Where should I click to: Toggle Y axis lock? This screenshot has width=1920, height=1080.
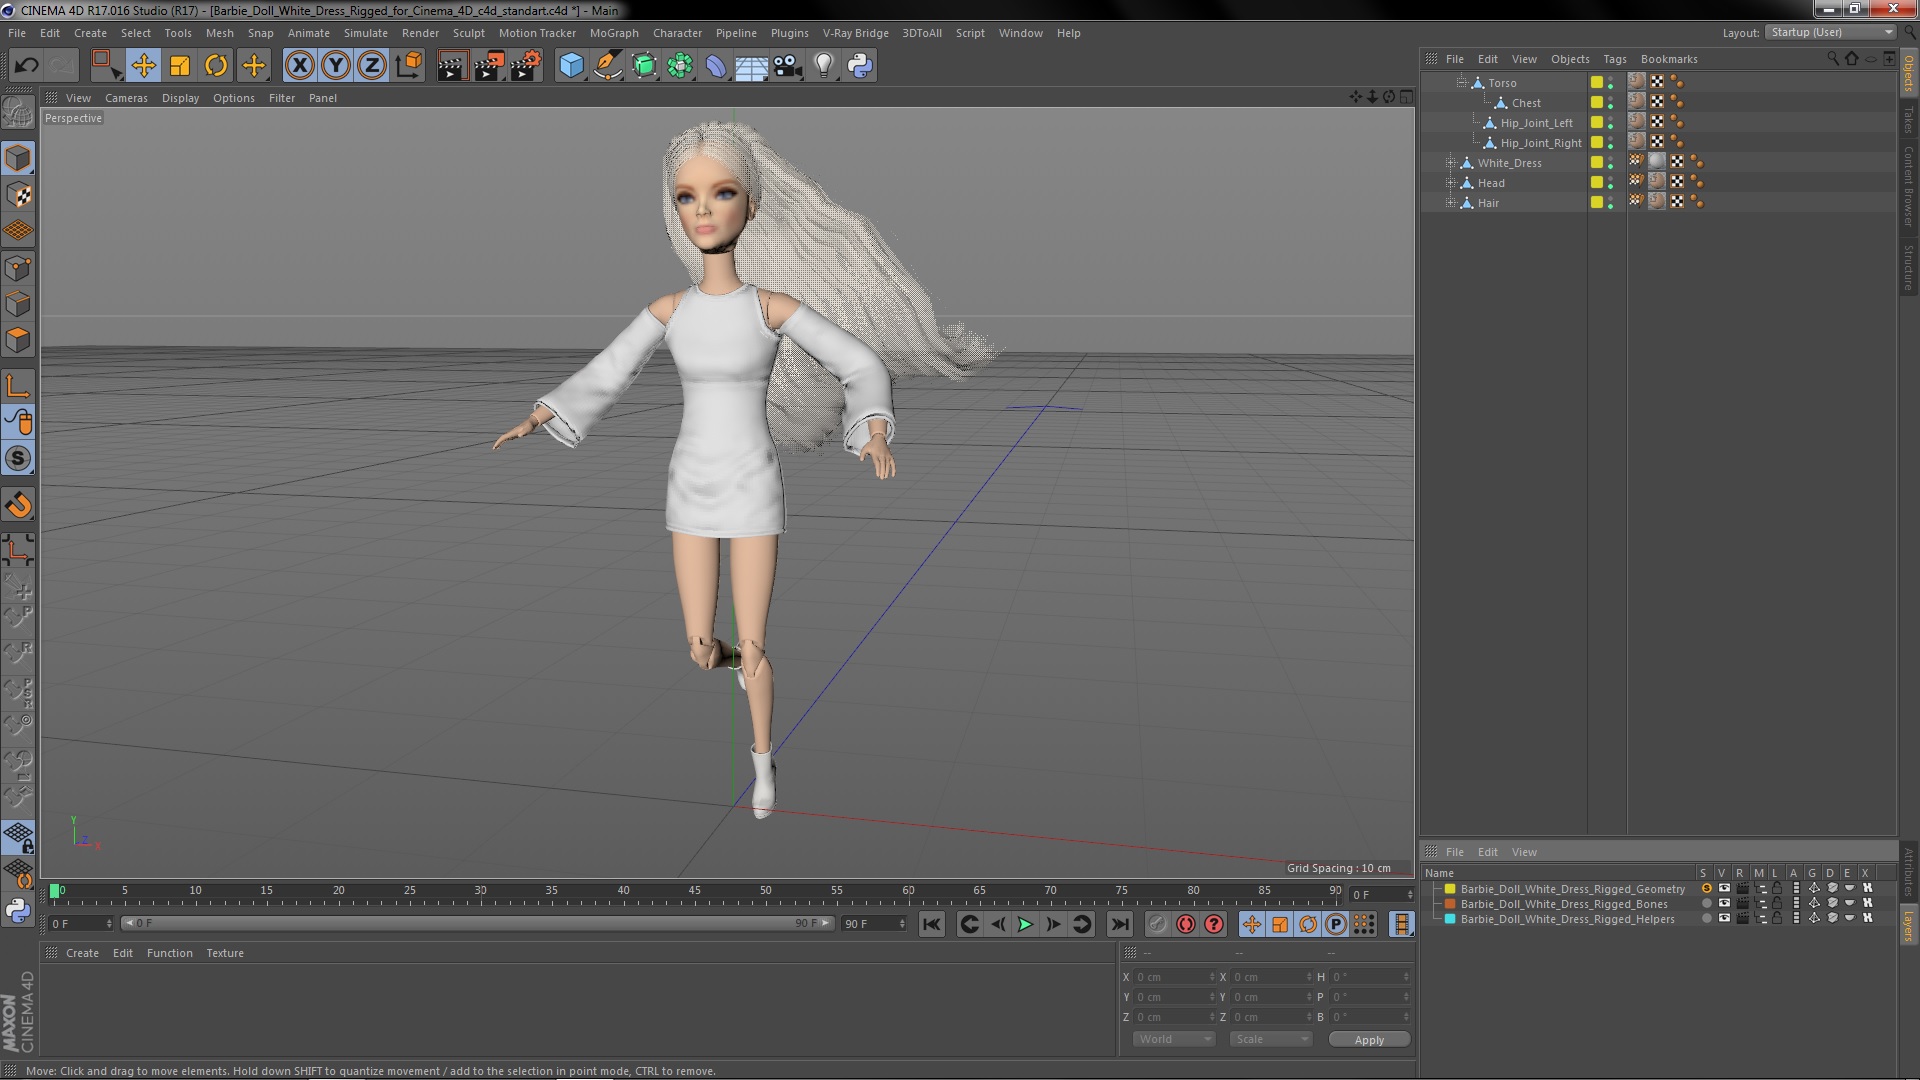[336, 66]
